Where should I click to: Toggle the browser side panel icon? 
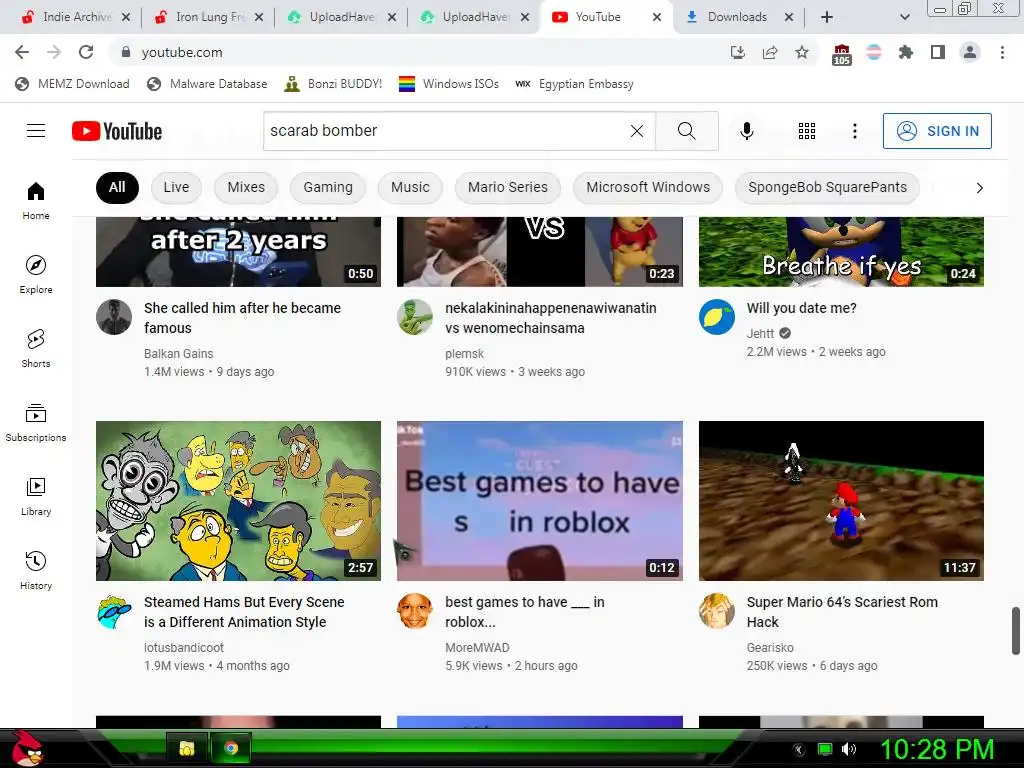tap(938, 52)
